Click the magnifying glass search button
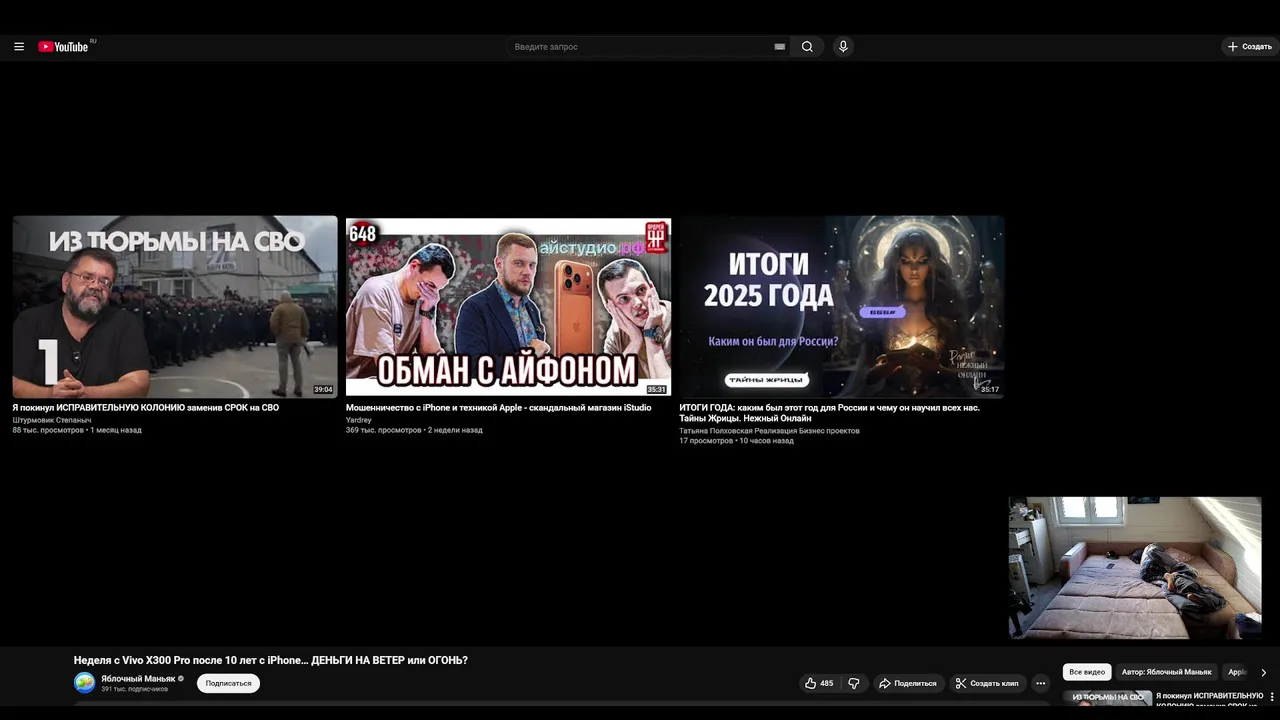The height and width of the screenshot is (720, 1280). [807, 47]
